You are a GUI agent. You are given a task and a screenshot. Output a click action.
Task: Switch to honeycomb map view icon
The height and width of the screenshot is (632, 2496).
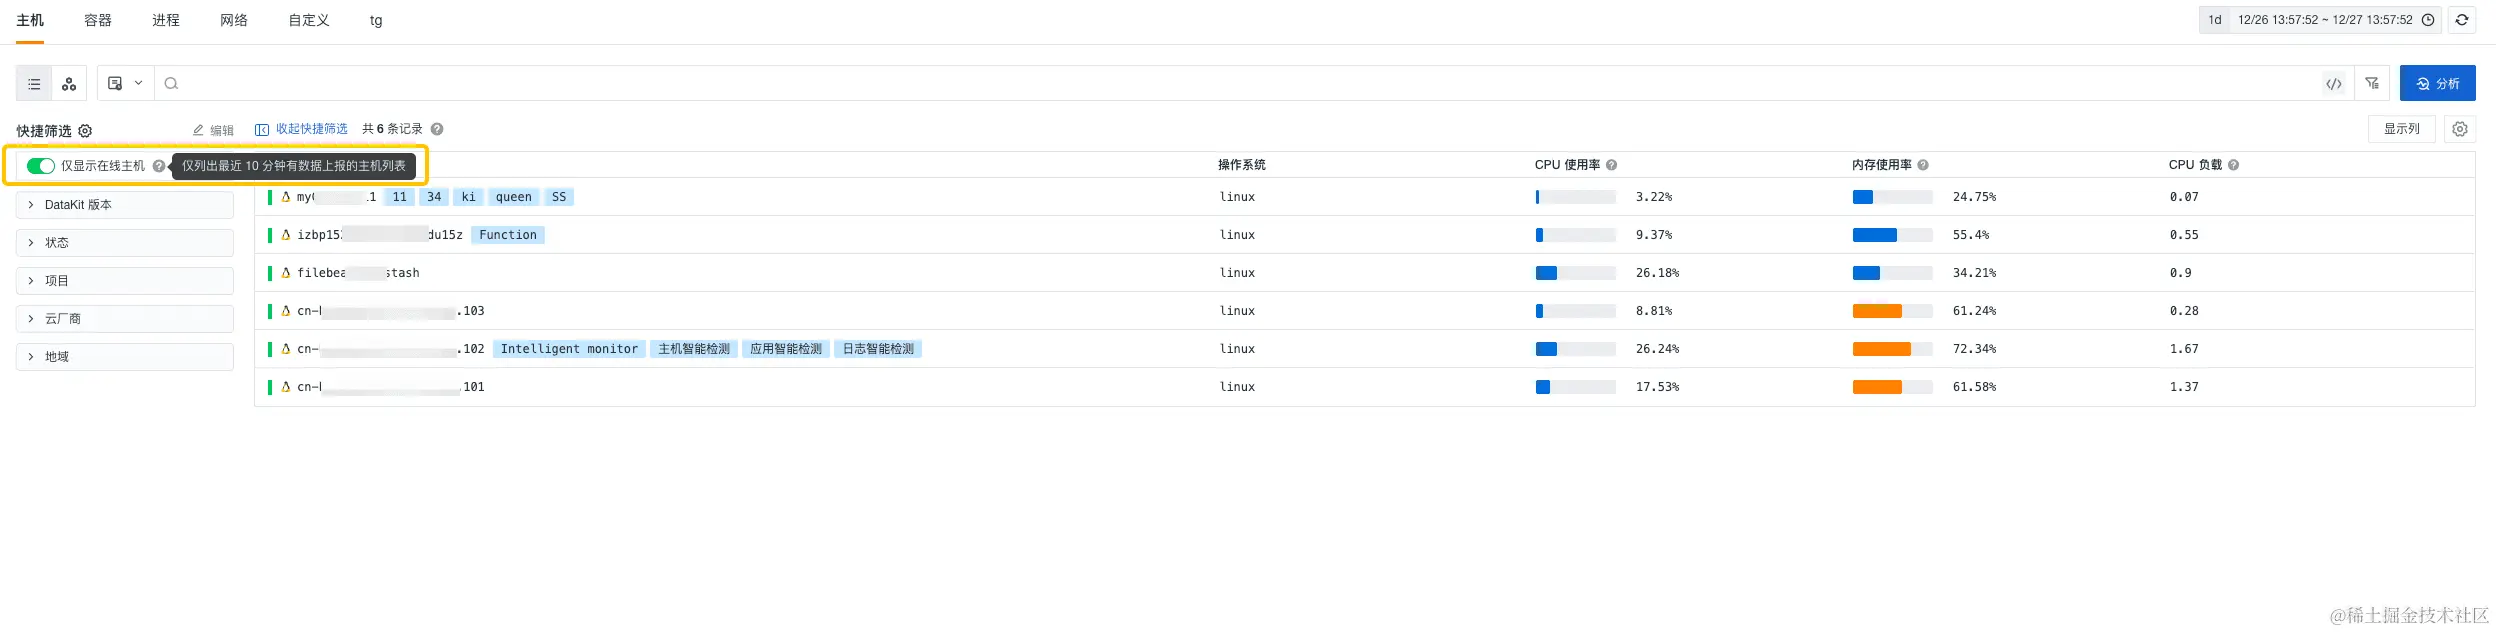pyautogui.click(x=69, y=84)
